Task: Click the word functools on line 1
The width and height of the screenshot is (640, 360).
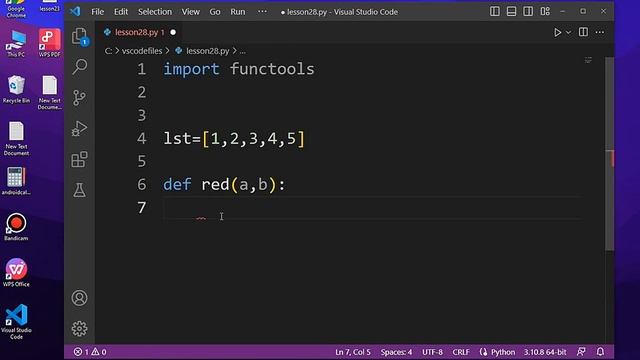Action: tap(272, 69)
